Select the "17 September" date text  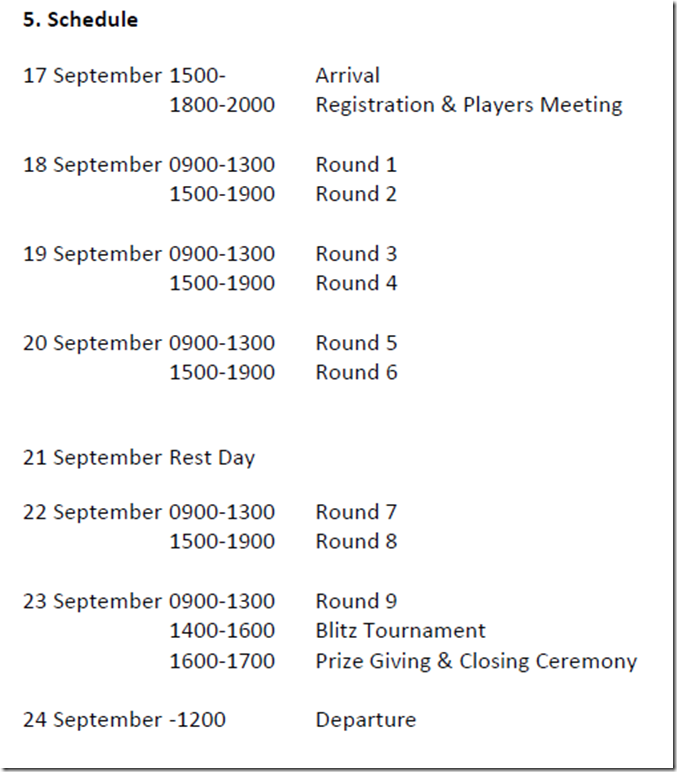click(x=92, y=75)
